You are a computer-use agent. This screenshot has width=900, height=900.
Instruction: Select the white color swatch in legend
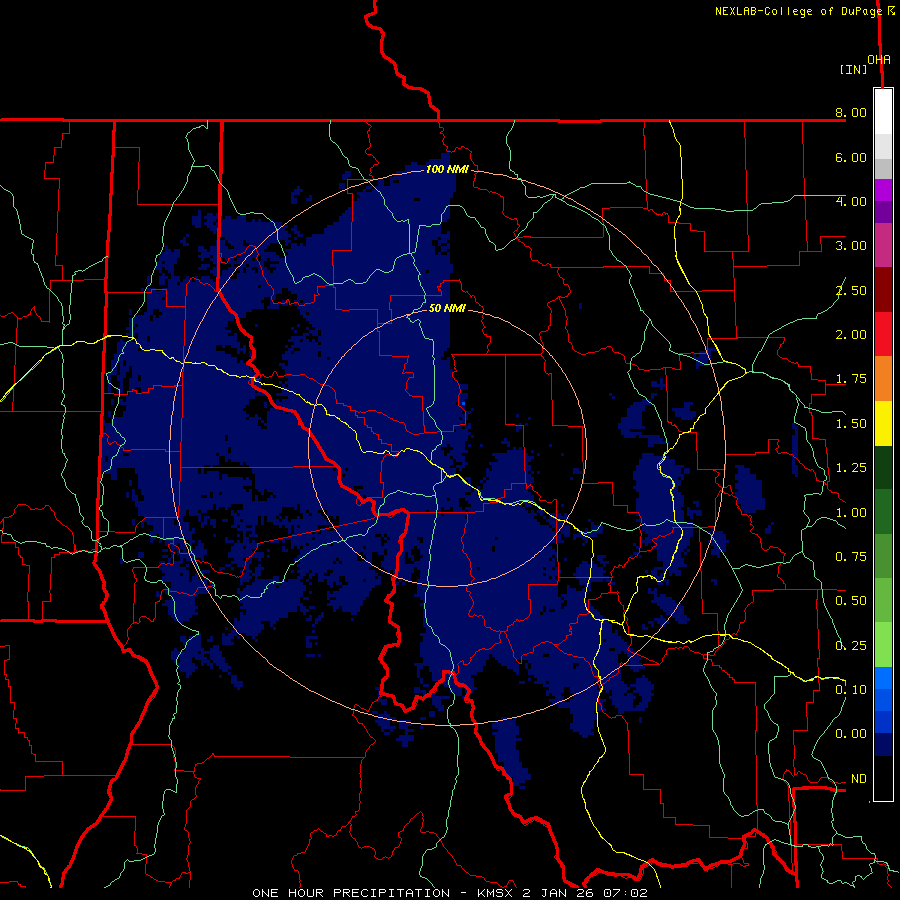click(883, 112)
